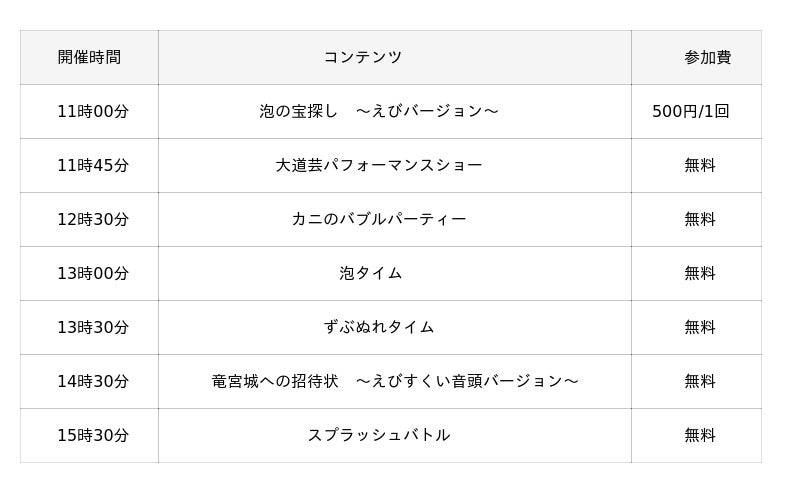Click the 12時30分 time cell

93,219
